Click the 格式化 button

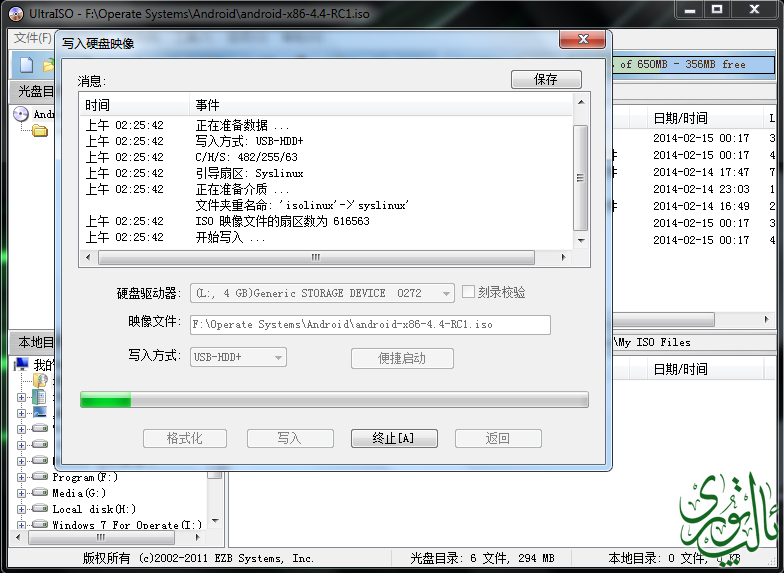point(184,438)
